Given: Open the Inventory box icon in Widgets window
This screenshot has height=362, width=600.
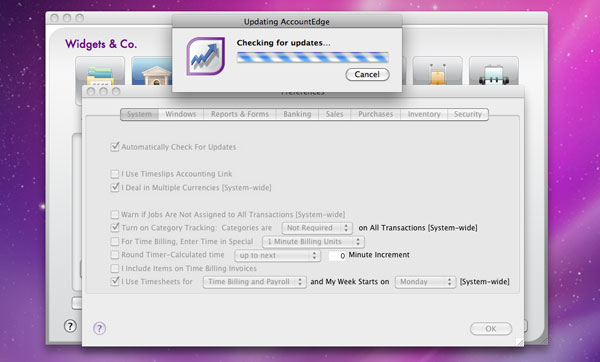Looking at the screenshot, I should (437, 71).
